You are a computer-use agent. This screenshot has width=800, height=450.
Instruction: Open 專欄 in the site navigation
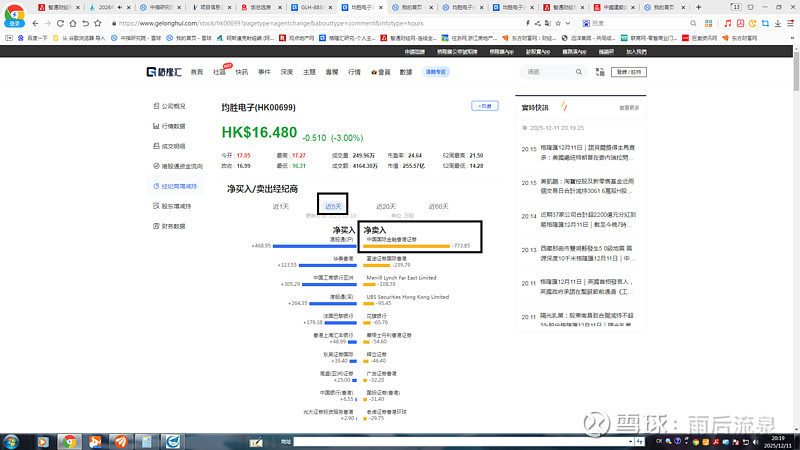pyautogui.click(x=332, y=72)
